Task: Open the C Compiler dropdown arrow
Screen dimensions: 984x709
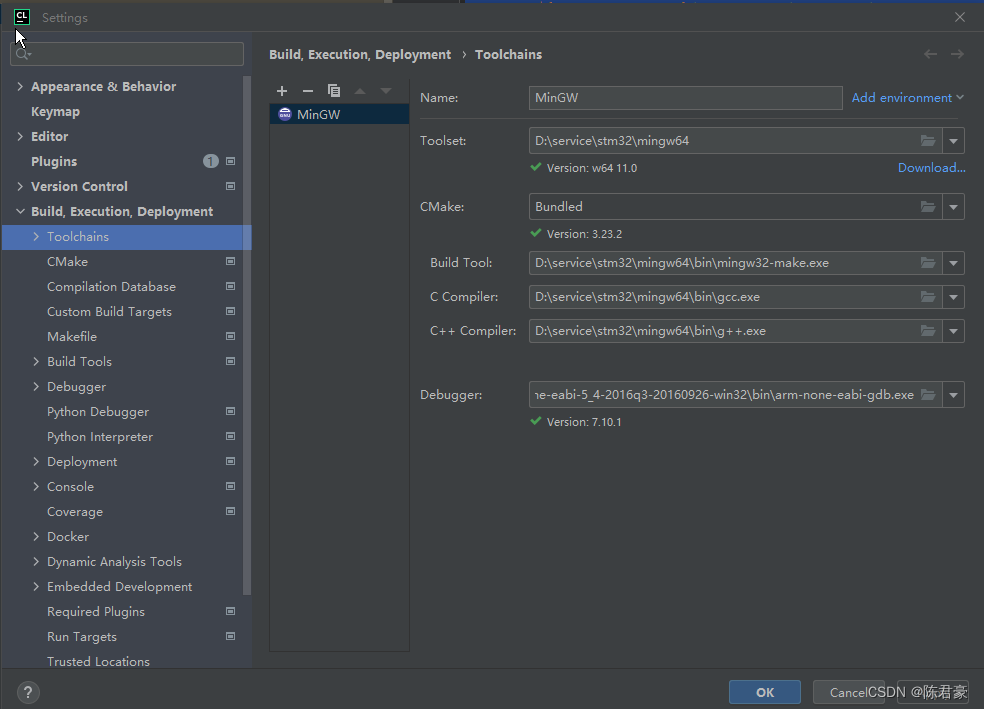Action: (953, 297)
